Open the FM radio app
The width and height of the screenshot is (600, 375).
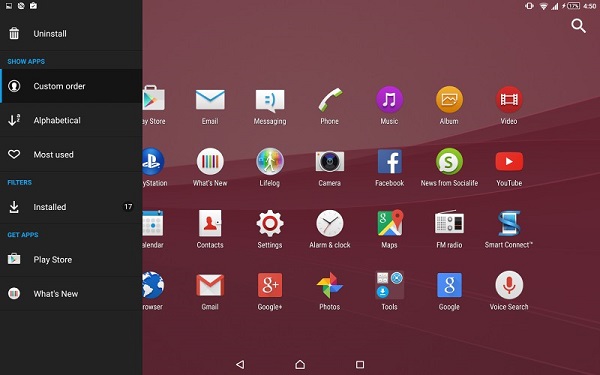(x=449, y=230)
